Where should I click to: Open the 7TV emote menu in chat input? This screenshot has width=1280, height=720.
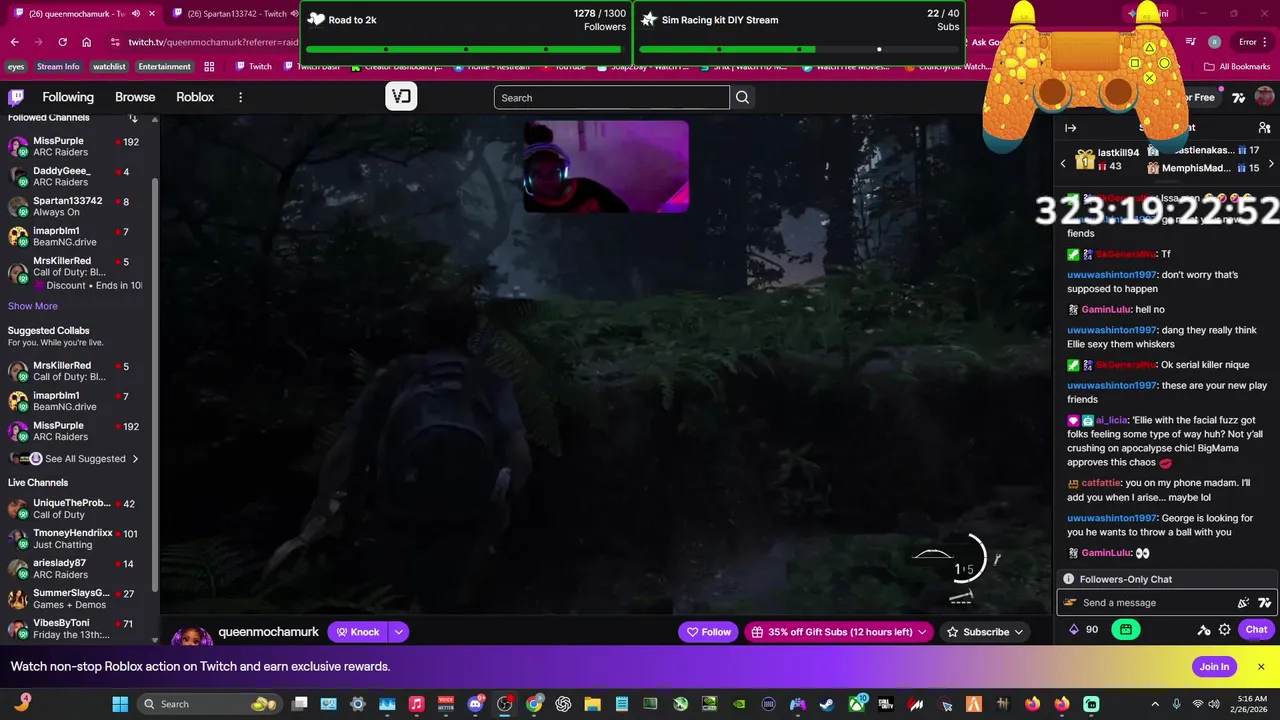pos(1264,603)
